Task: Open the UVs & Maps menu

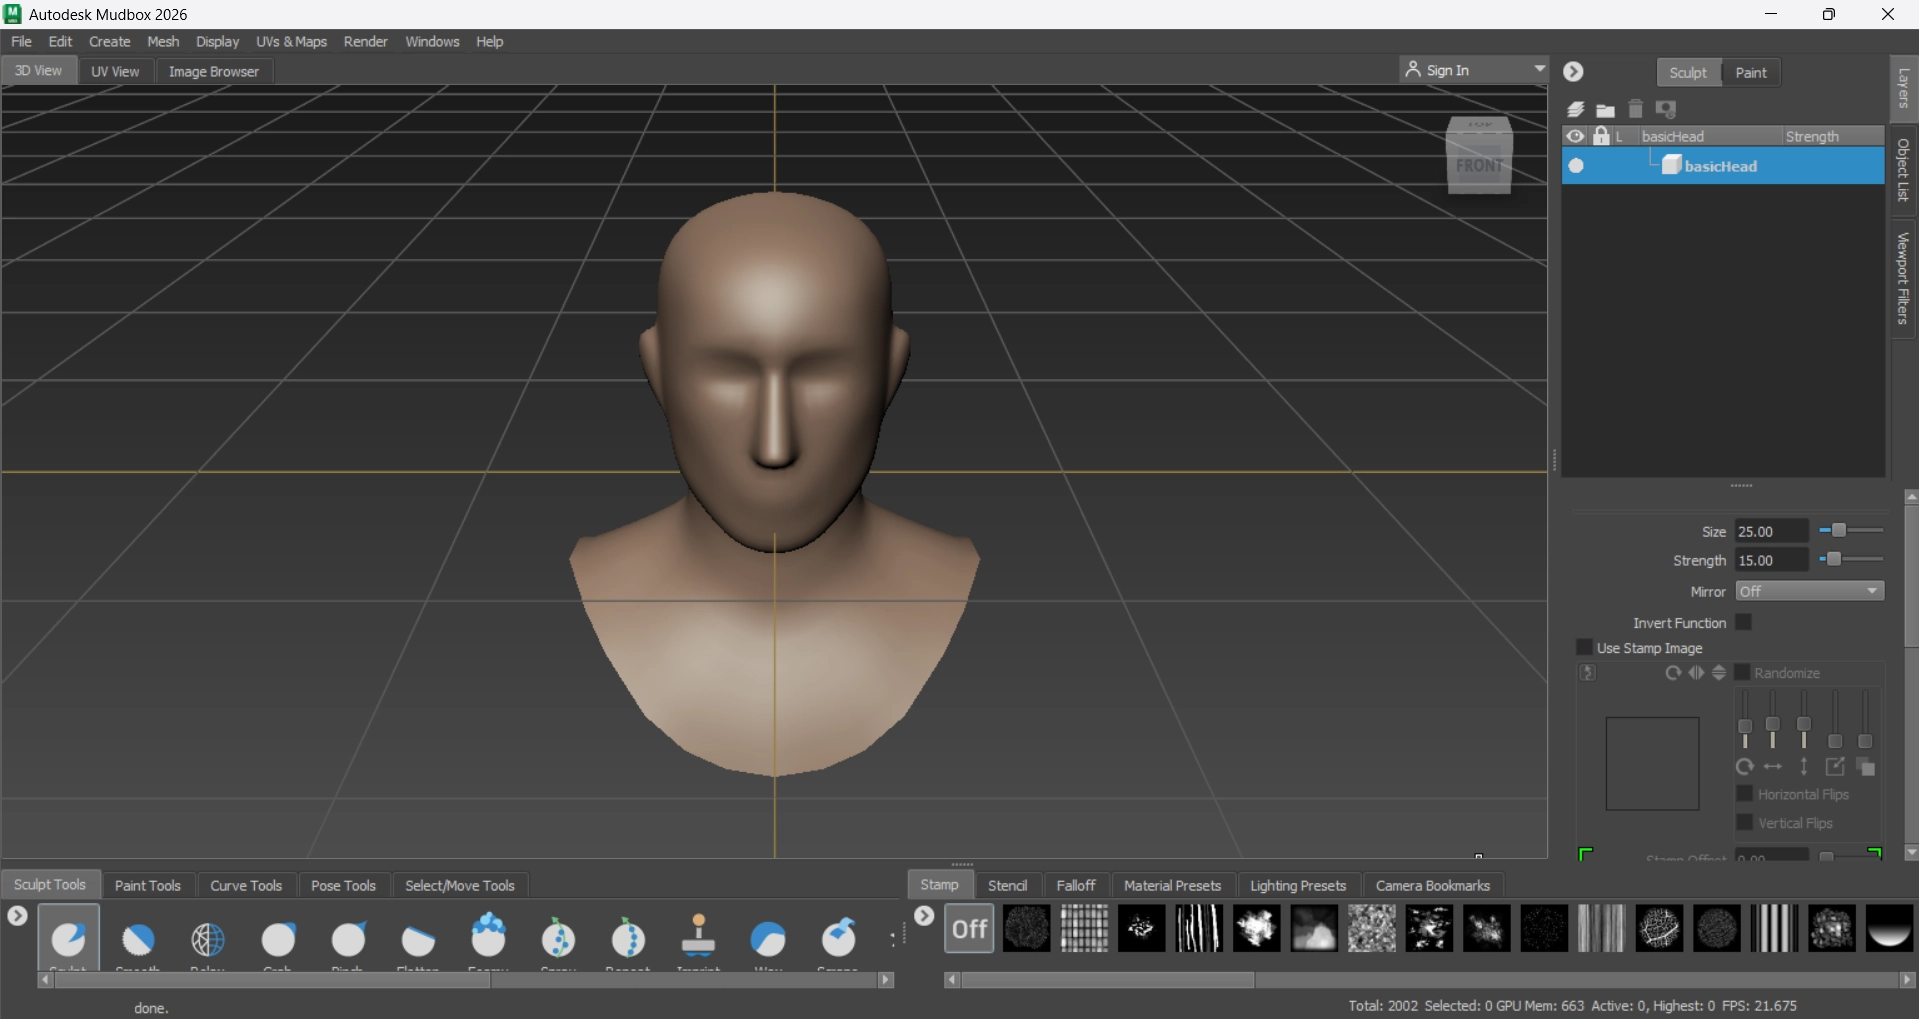Action: point(291,41)
